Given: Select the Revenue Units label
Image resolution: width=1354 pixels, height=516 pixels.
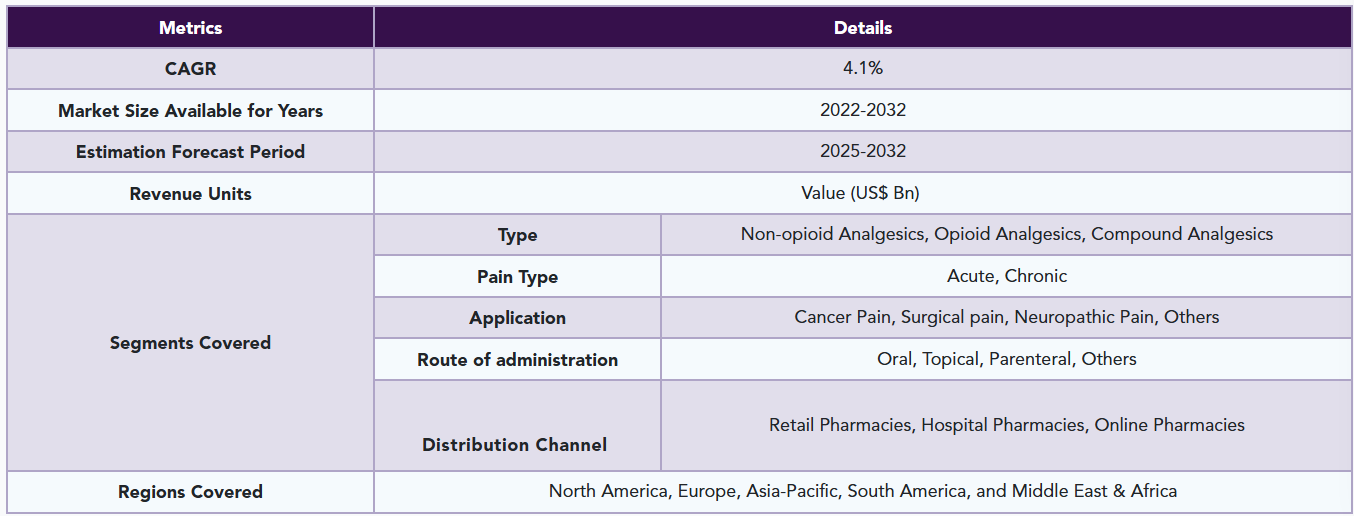Looking at the screenshot, I should (x=190, y=193).
